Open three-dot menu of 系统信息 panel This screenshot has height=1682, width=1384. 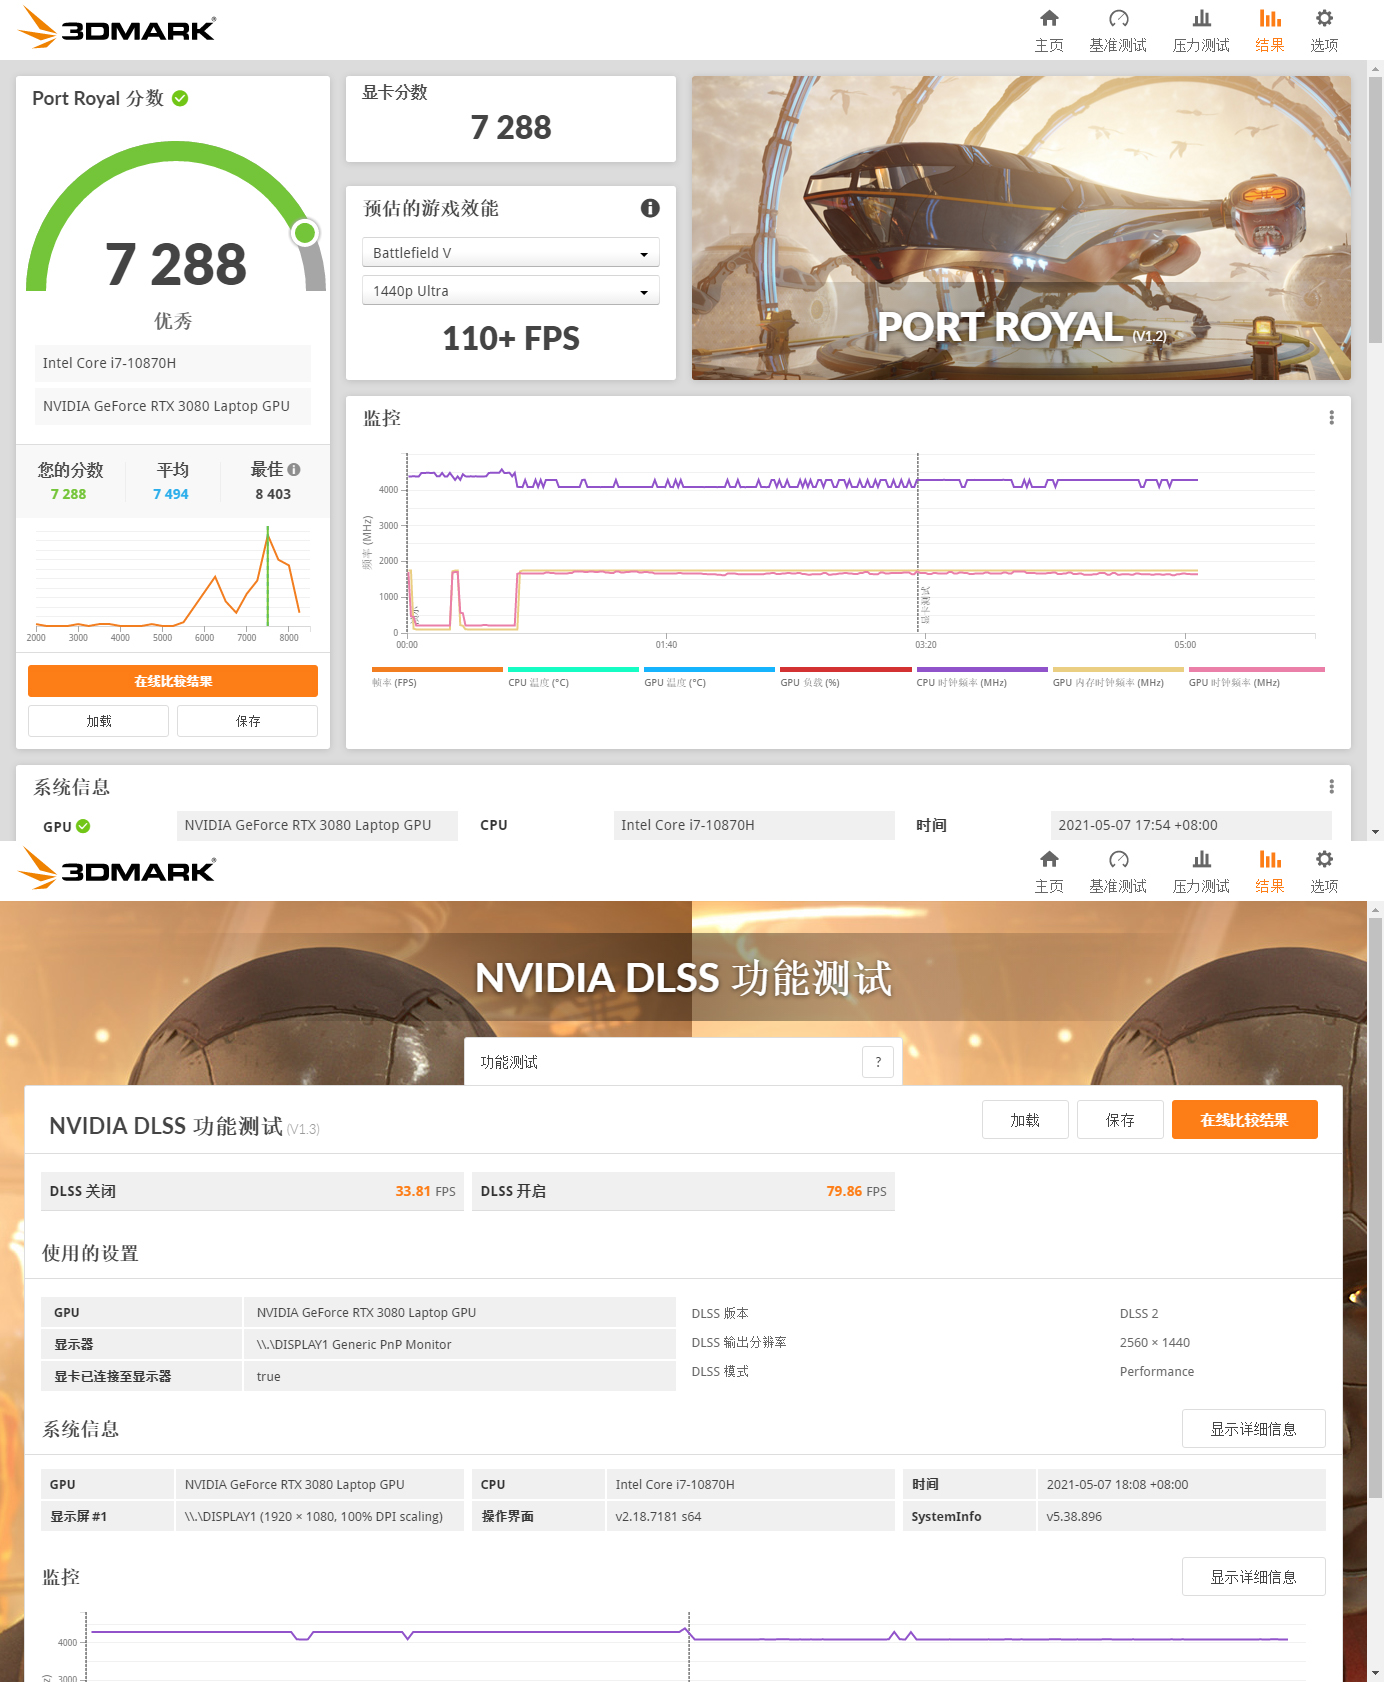click(x=1331, y=786)
